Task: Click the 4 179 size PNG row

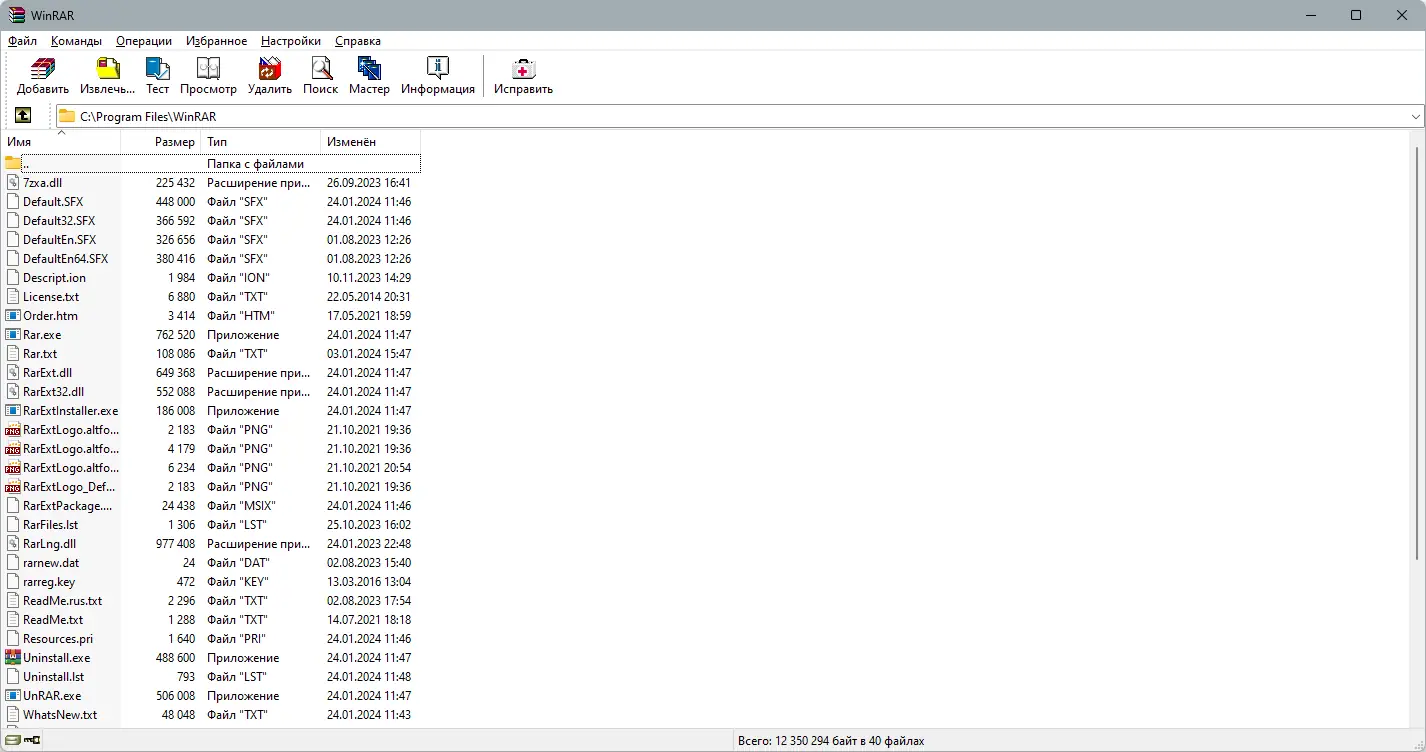Action: [x=212, y=449]
